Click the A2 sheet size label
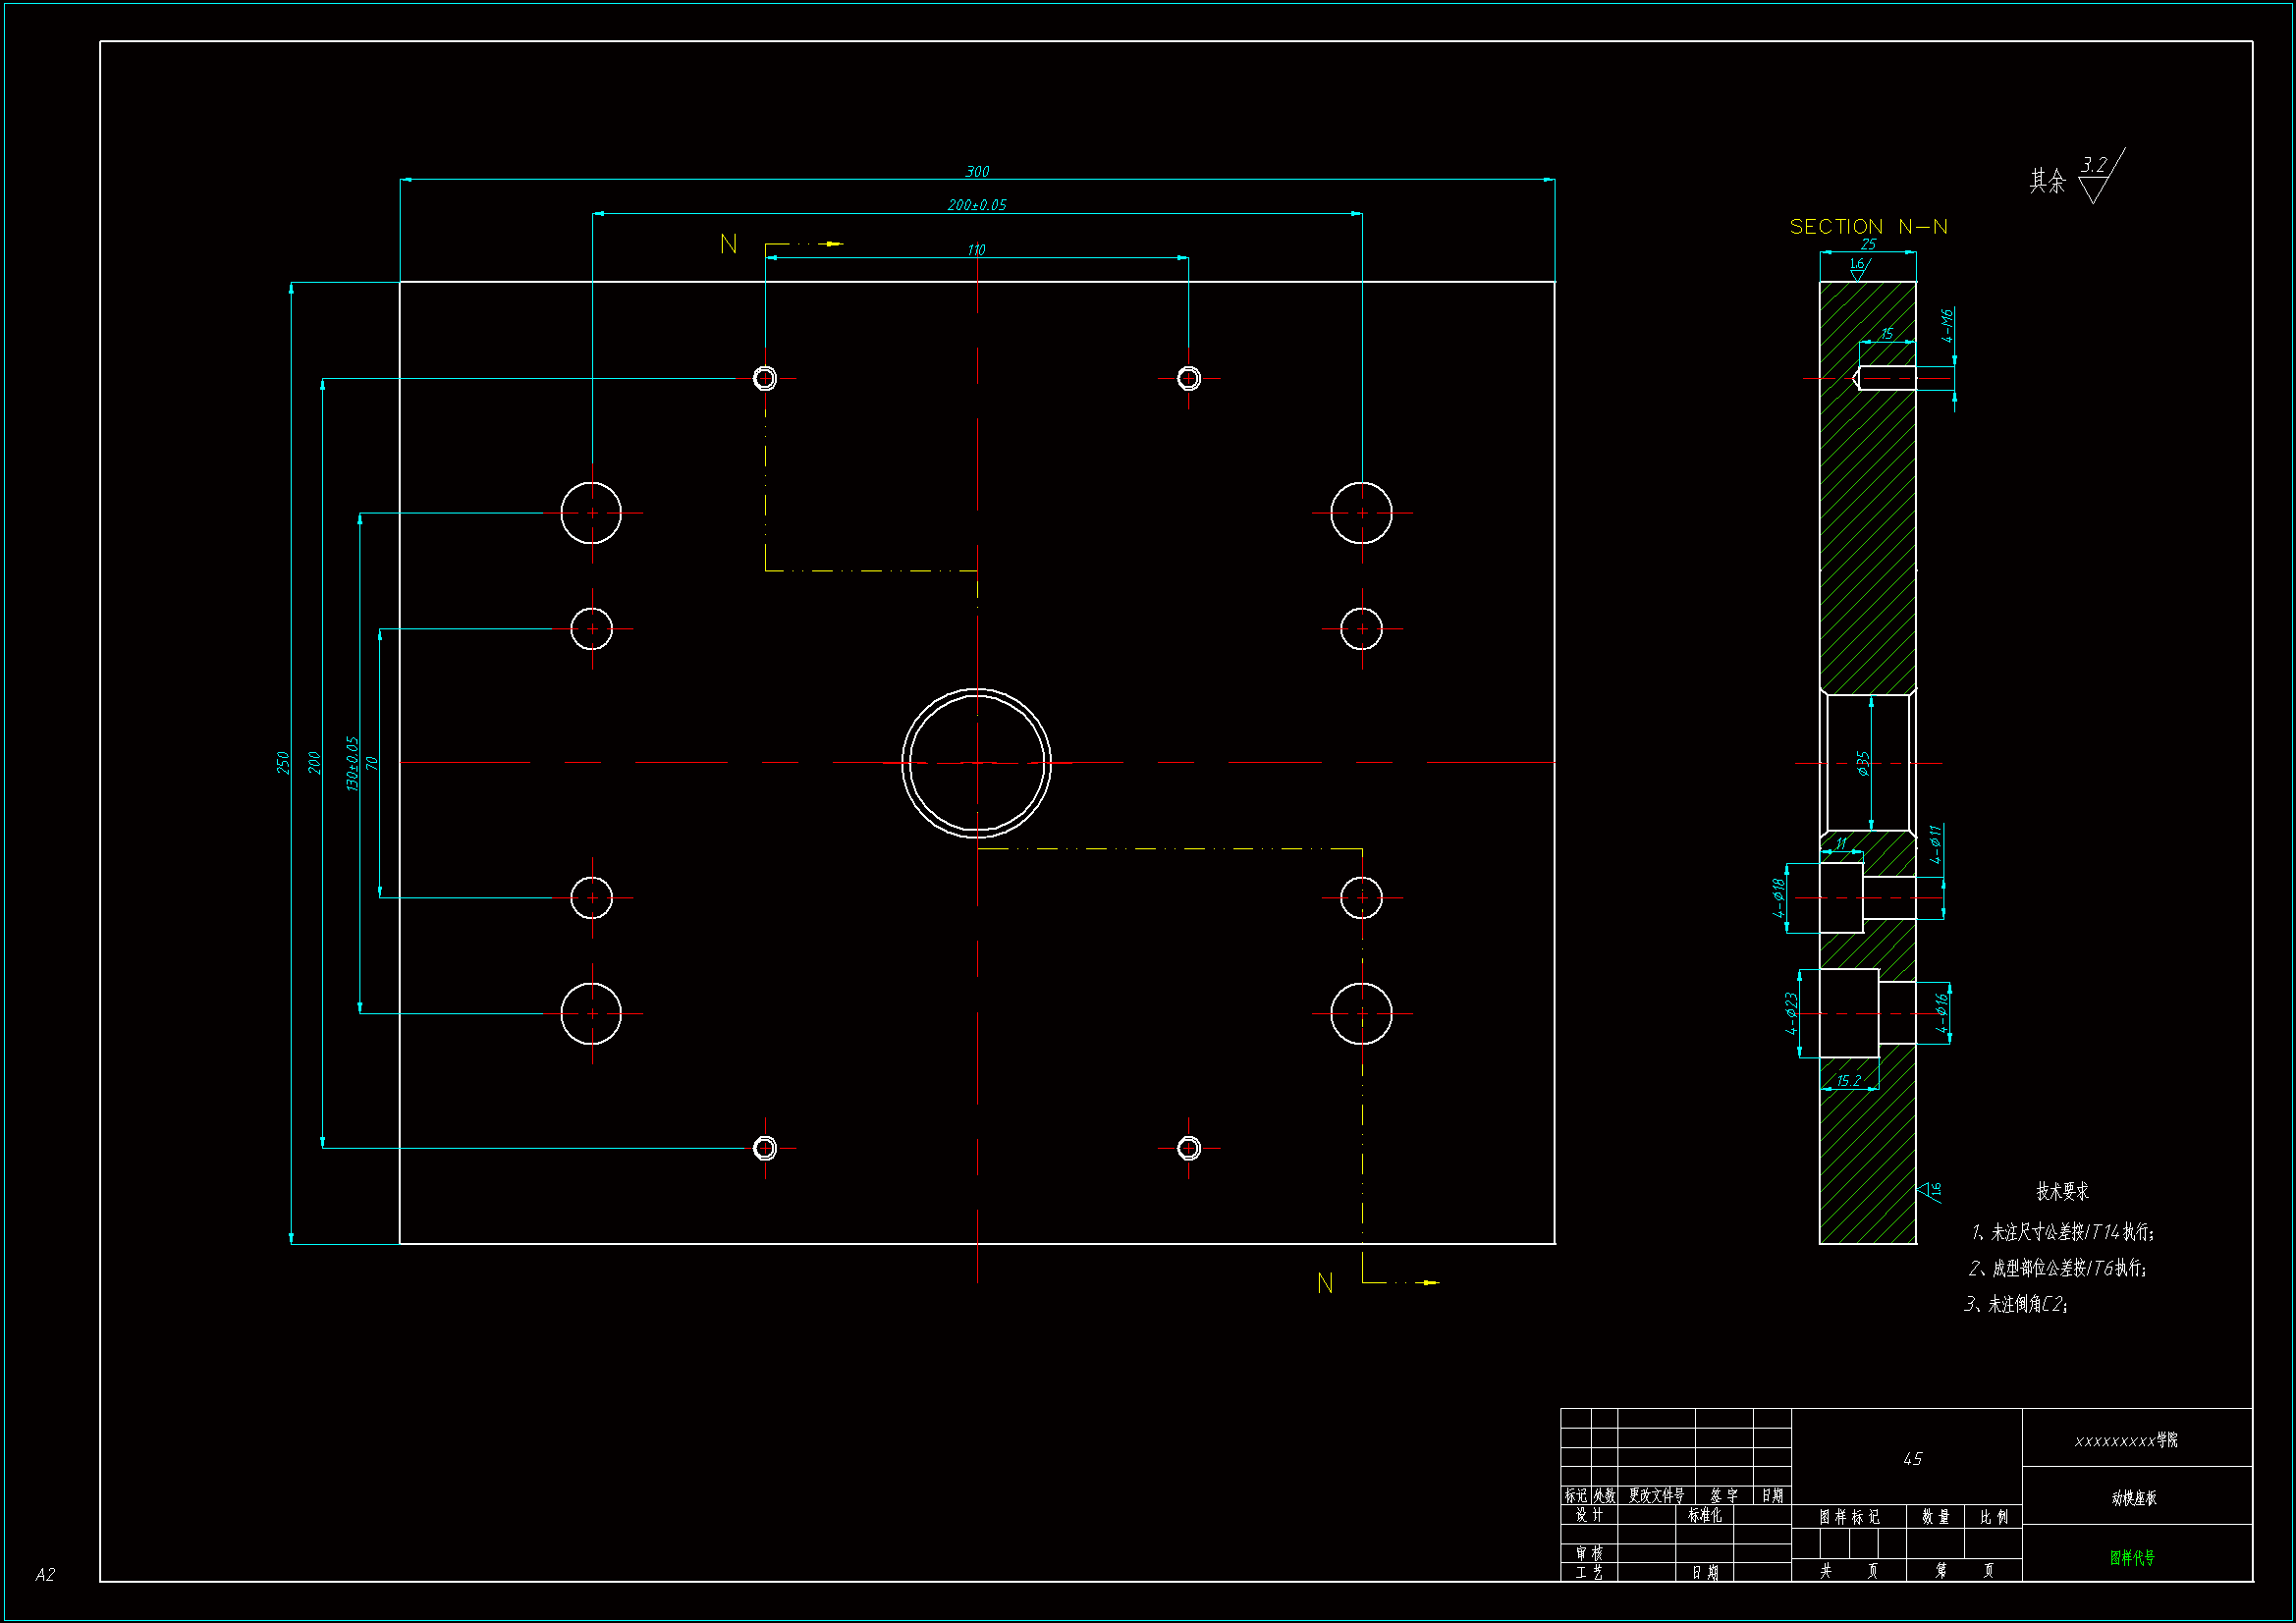Screen dimensions: 2296x1623 pyautogui.click(x=45, y=1575)
